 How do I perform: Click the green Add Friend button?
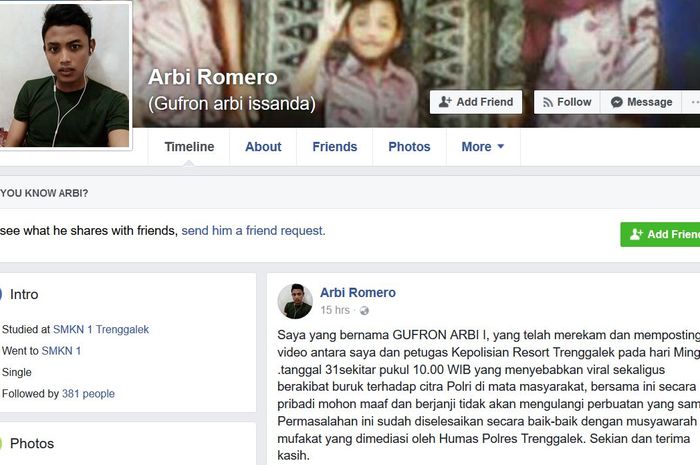[660, 234]
